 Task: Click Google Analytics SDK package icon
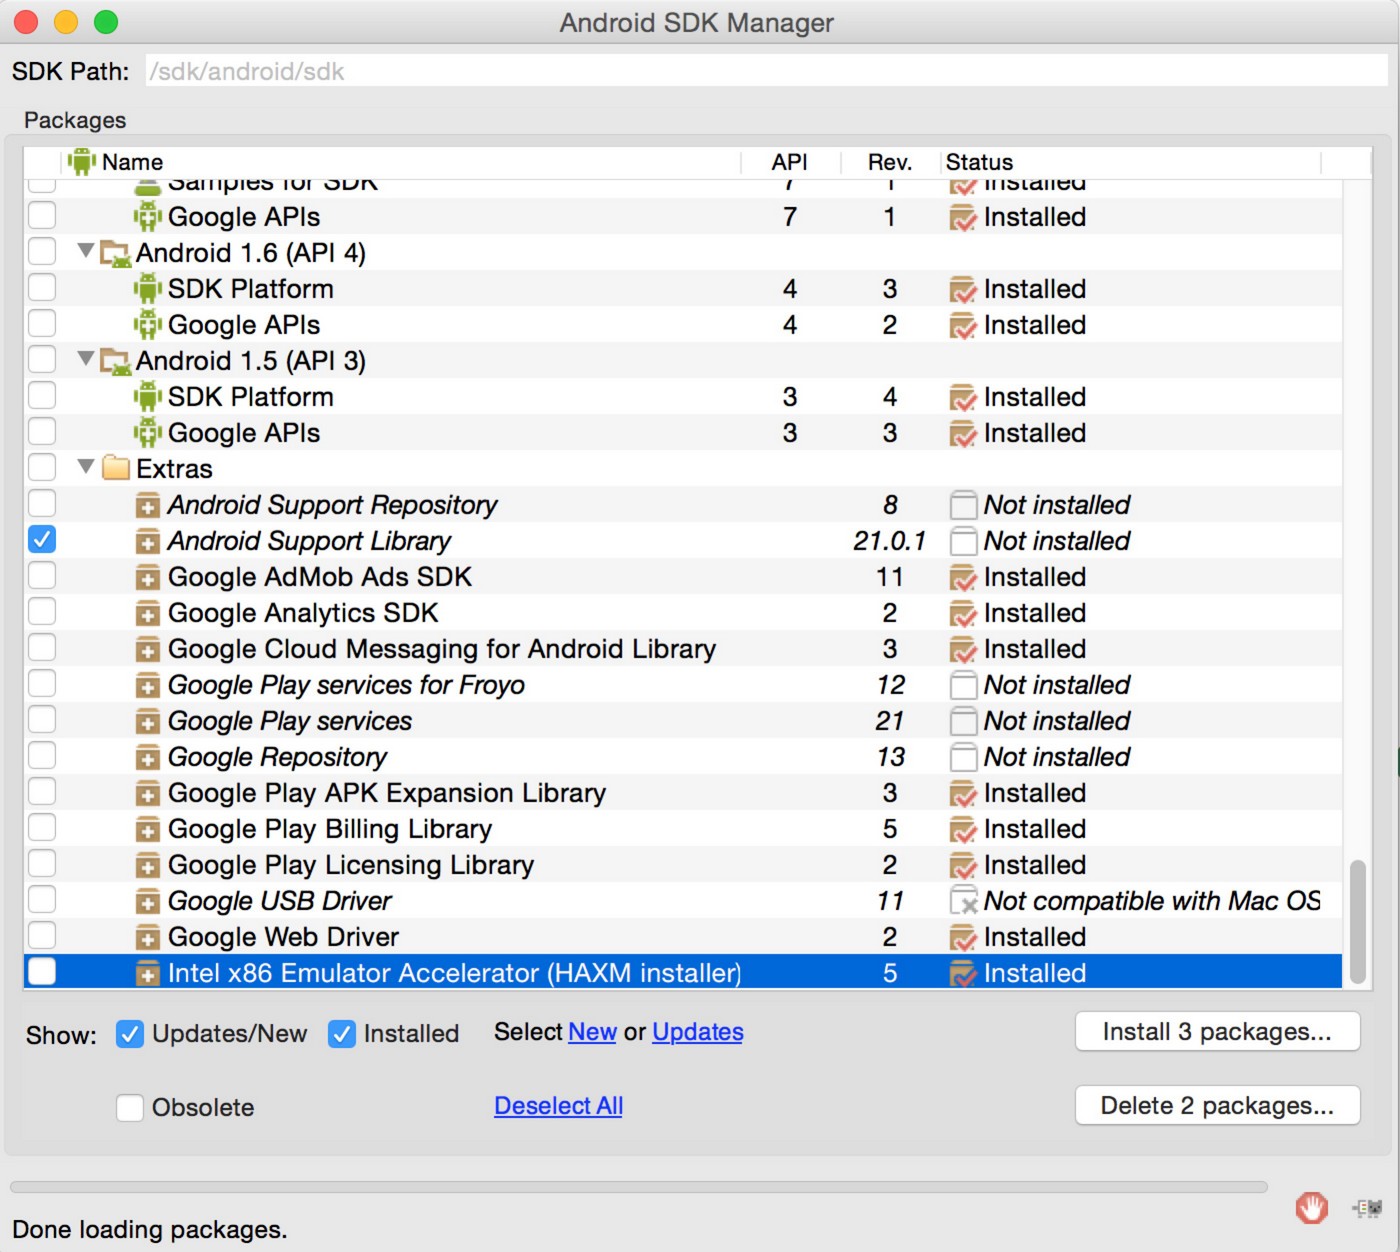click(x=148, y=613)
